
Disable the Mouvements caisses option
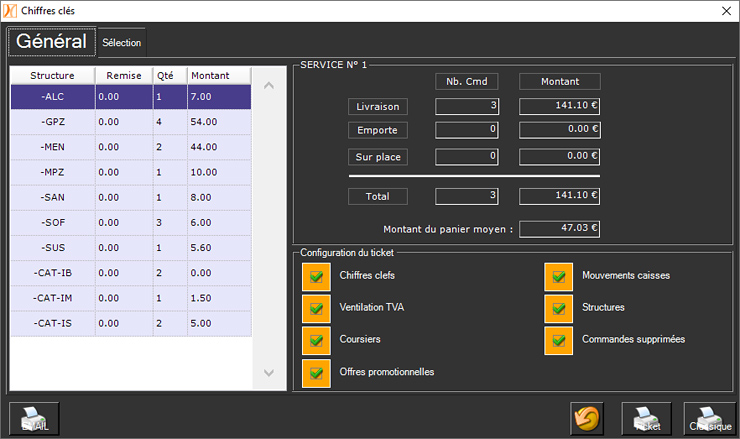coord(559,276)
